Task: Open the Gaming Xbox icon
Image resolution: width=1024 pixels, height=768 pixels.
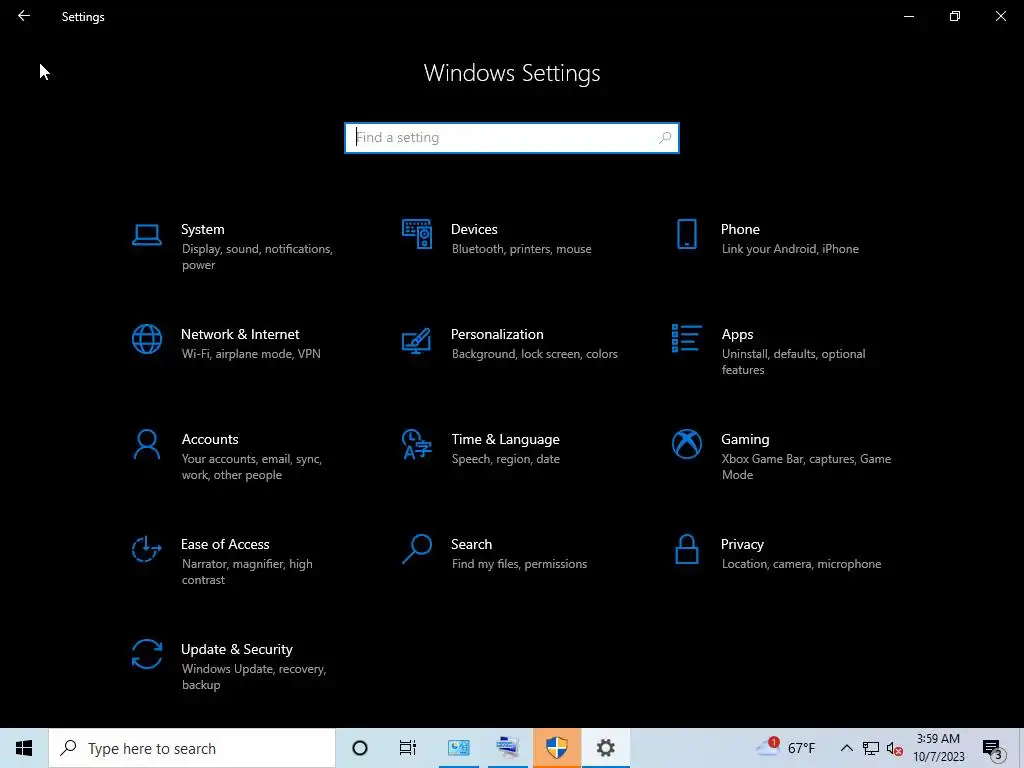Action: 686,444
